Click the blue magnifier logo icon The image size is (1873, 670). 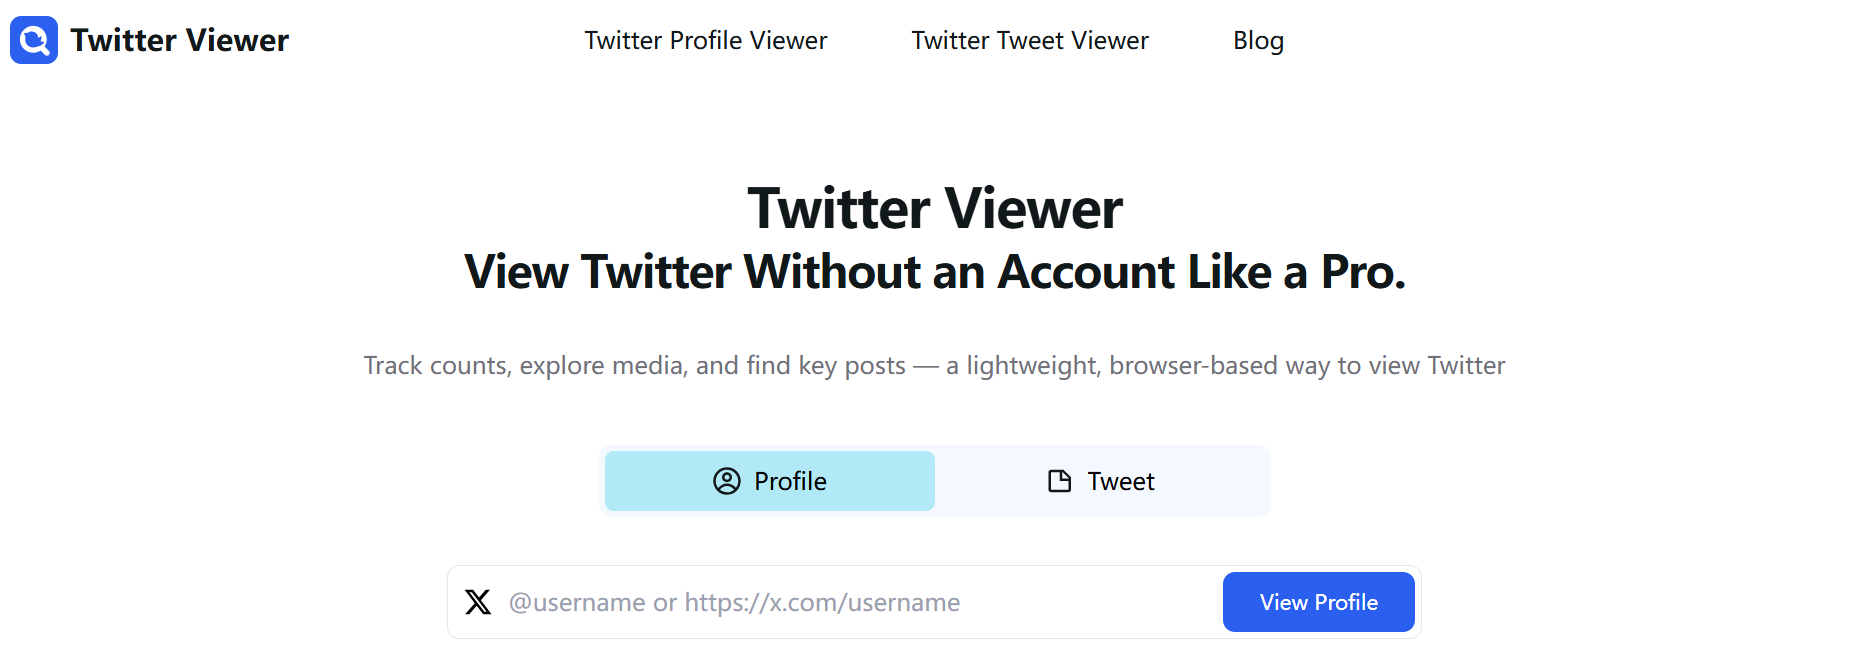tap(34, 40)
